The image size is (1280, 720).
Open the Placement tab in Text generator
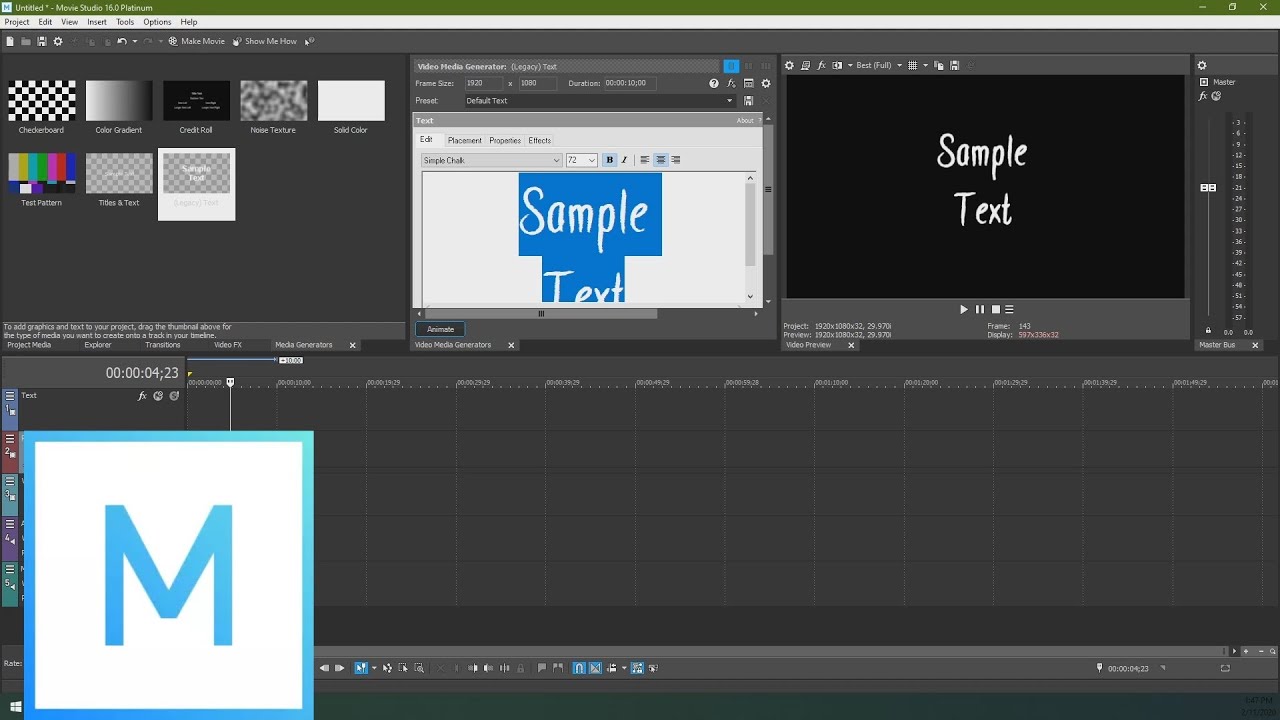[x=464, y=141]
